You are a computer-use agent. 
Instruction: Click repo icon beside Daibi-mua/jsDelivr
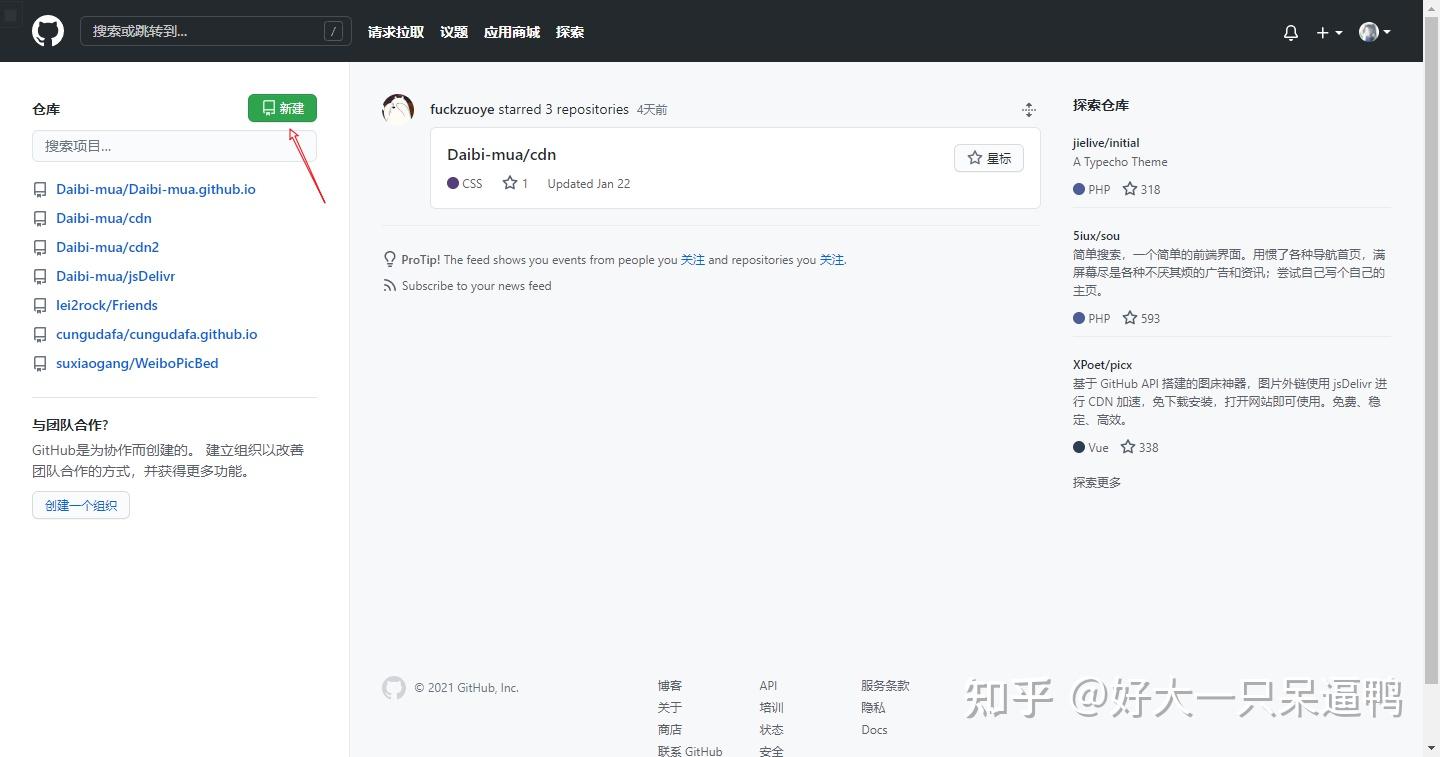(40, 276)
